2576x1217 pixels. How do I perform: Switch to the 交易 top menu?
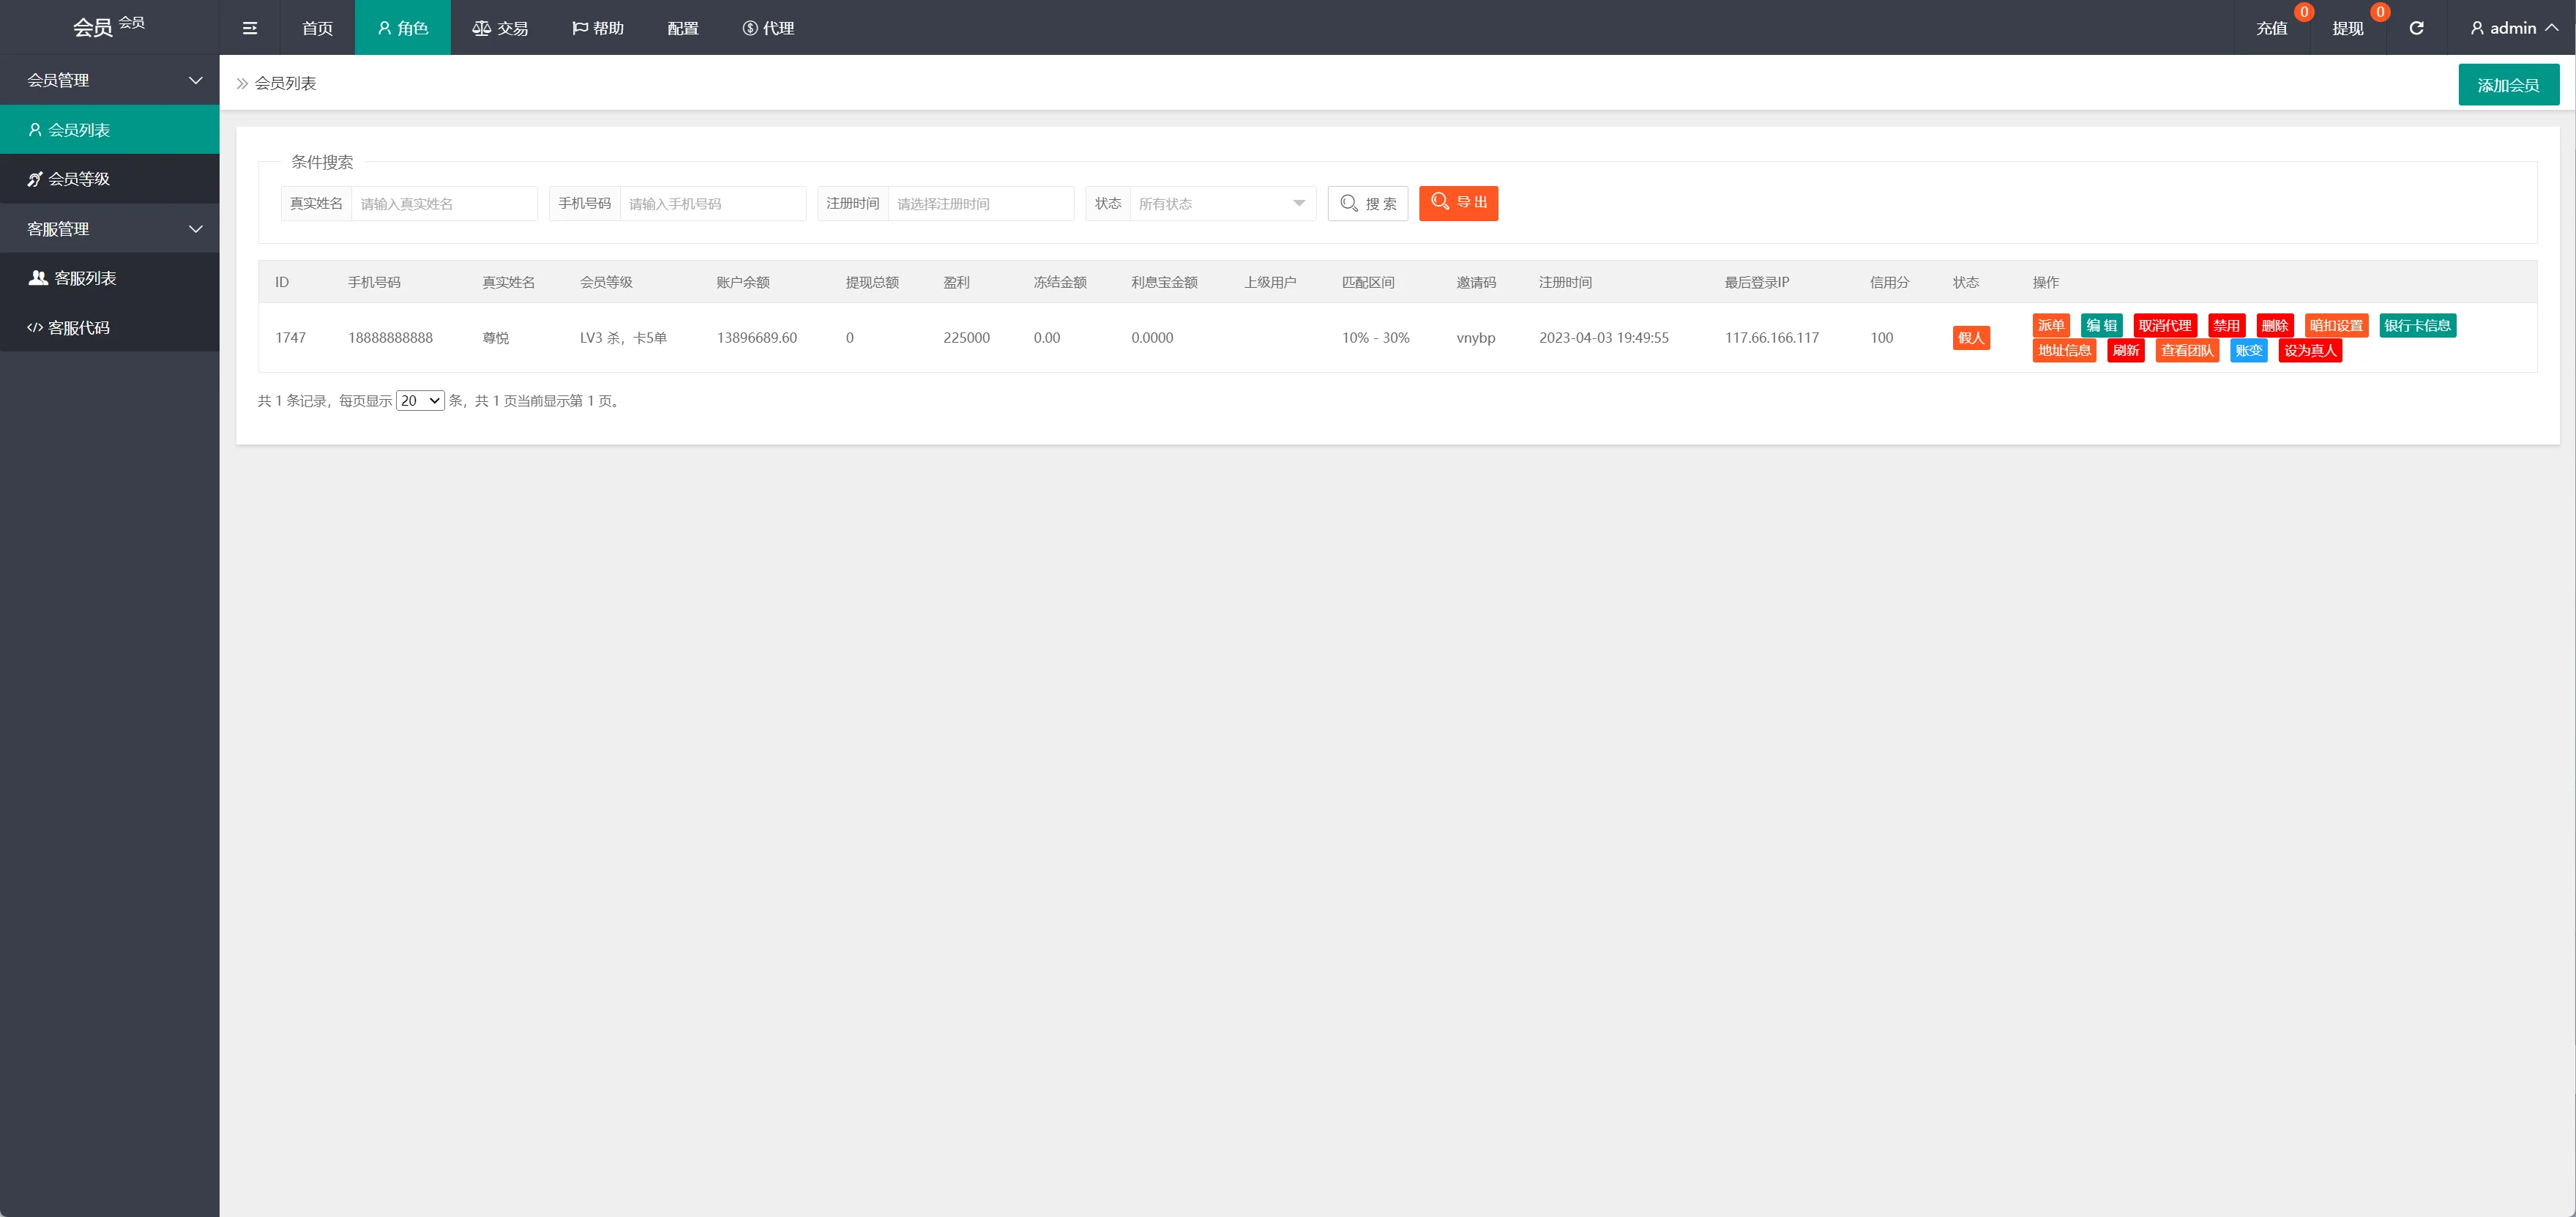pyautogui.click(x=500, y=28)
